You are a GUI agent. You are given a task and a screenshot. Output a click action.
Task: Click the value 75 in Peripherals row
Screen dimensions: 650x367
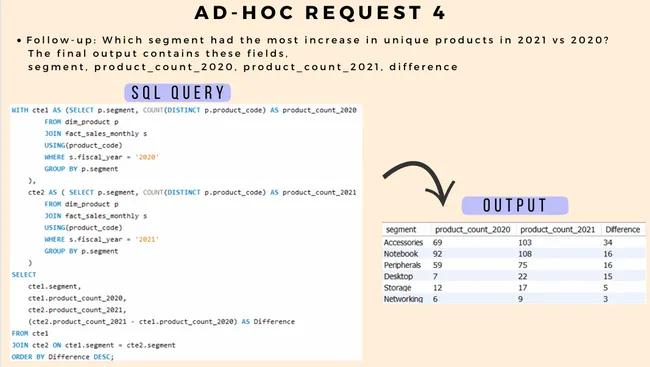[x=523, y=265]
